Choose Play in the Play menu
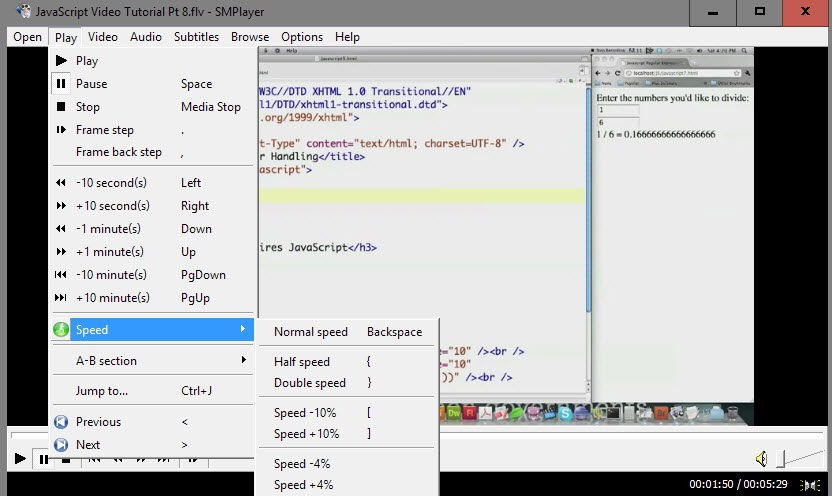The height and width of the screenshot is (496, 832). (153, 60)
